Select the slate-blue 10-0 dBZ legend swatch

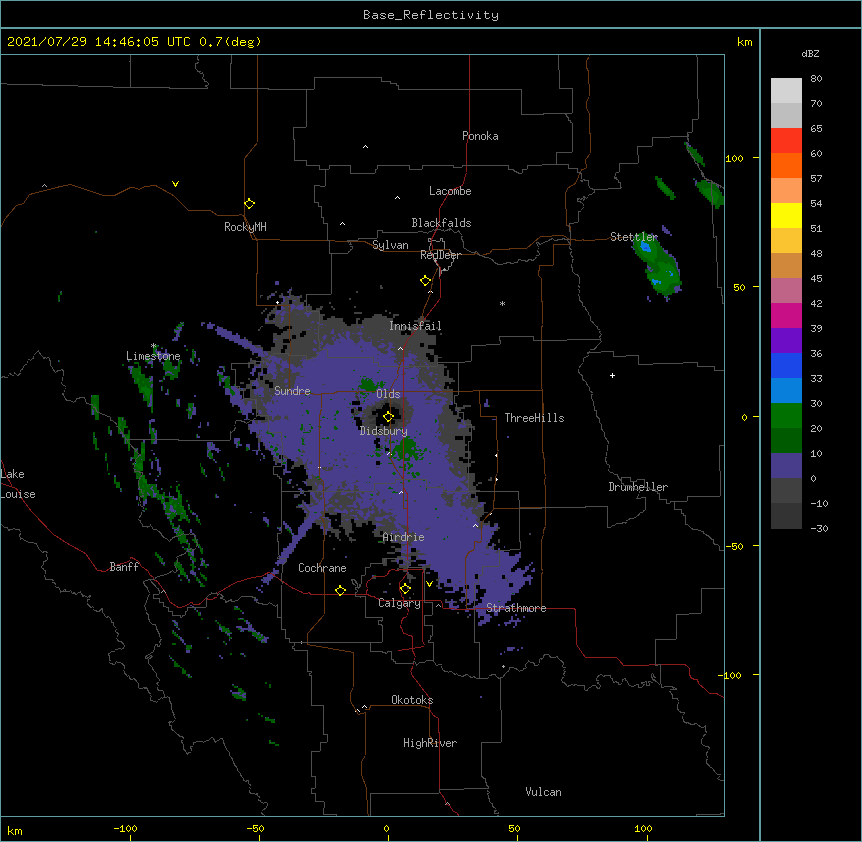(786, 466)
